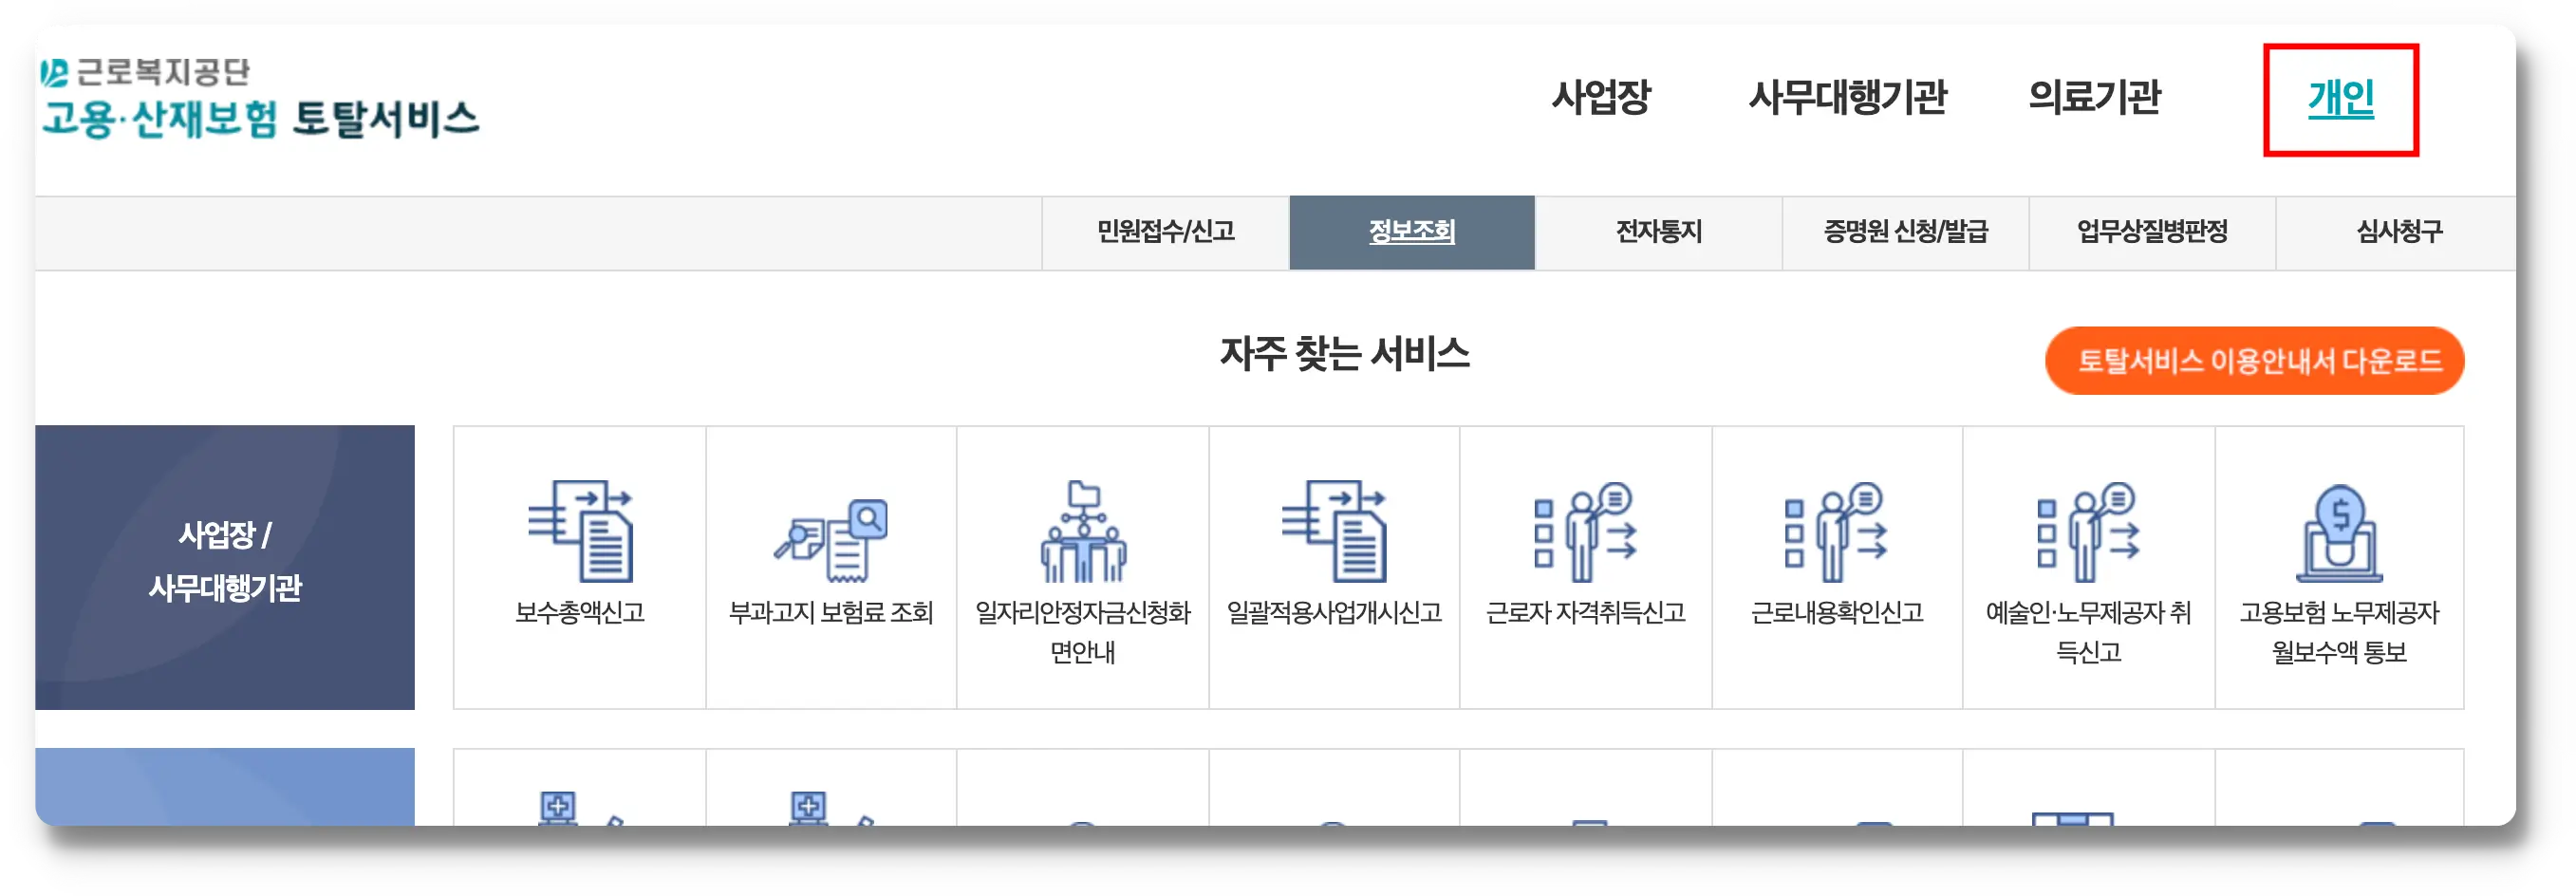Select the 근로내용확인신고 icon

point(1836,532)
